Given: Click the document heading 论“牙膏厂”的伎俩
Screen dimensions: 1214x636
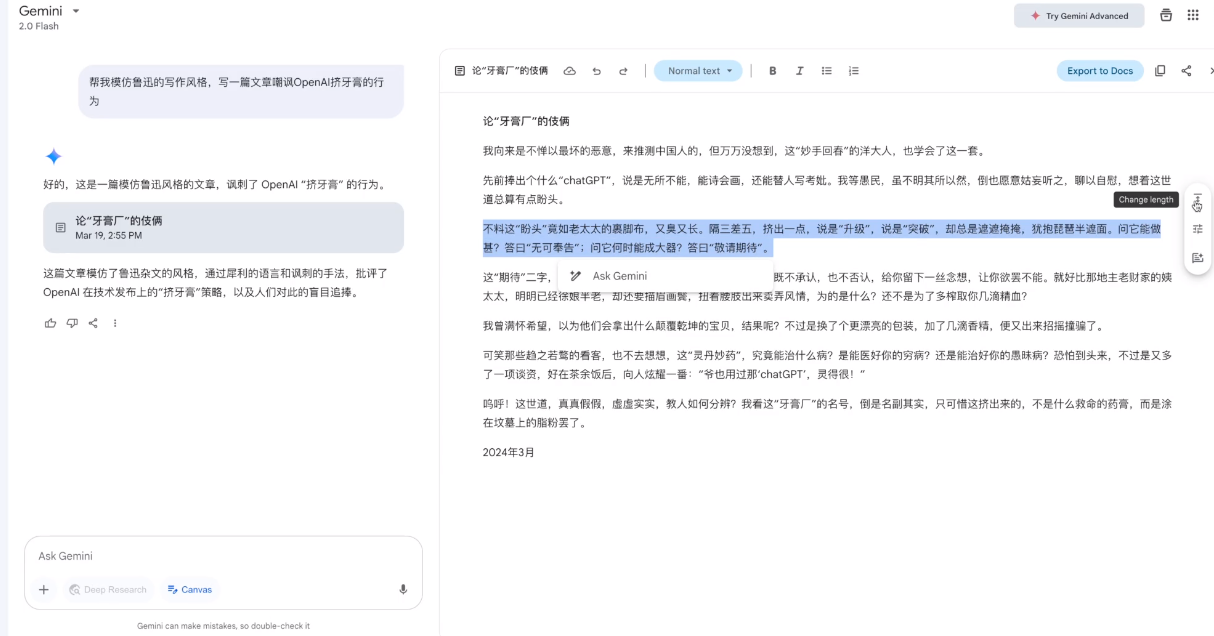Looking at the screenshot, I should click(x=526, y=121).
